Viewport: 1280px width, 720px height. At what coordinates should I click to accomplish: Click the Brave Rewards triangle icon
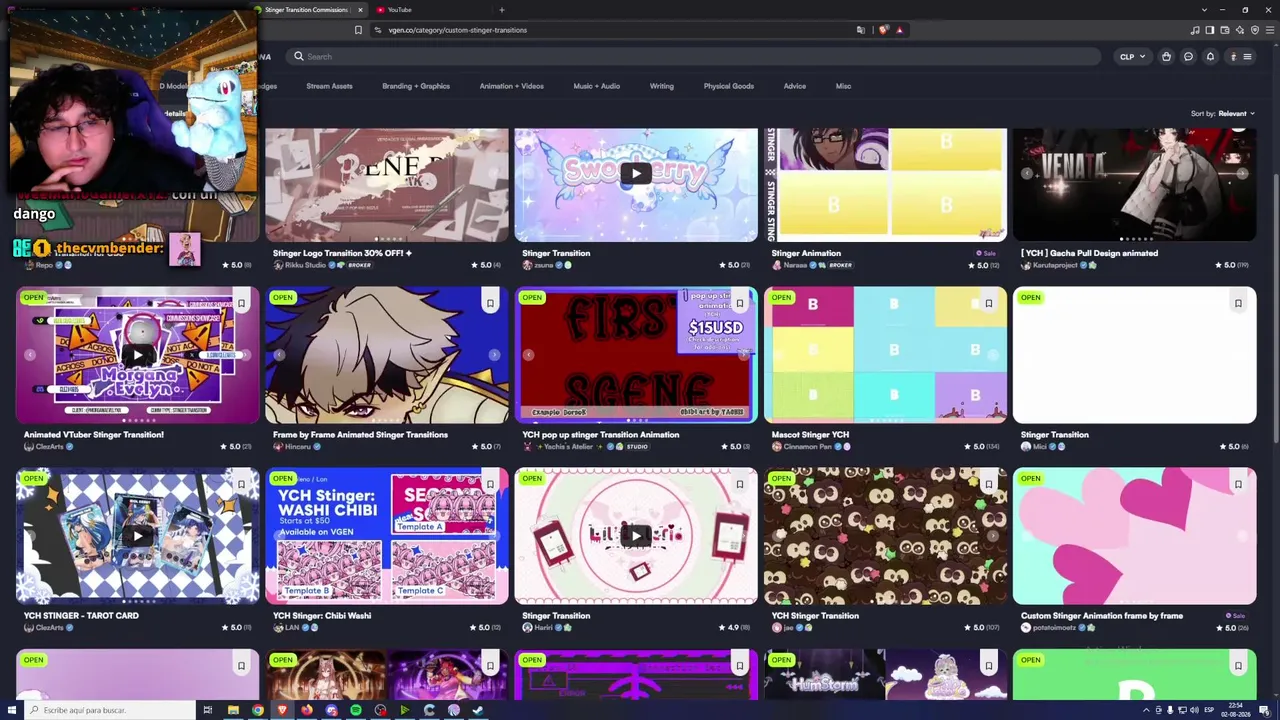(x=899, y=30)
